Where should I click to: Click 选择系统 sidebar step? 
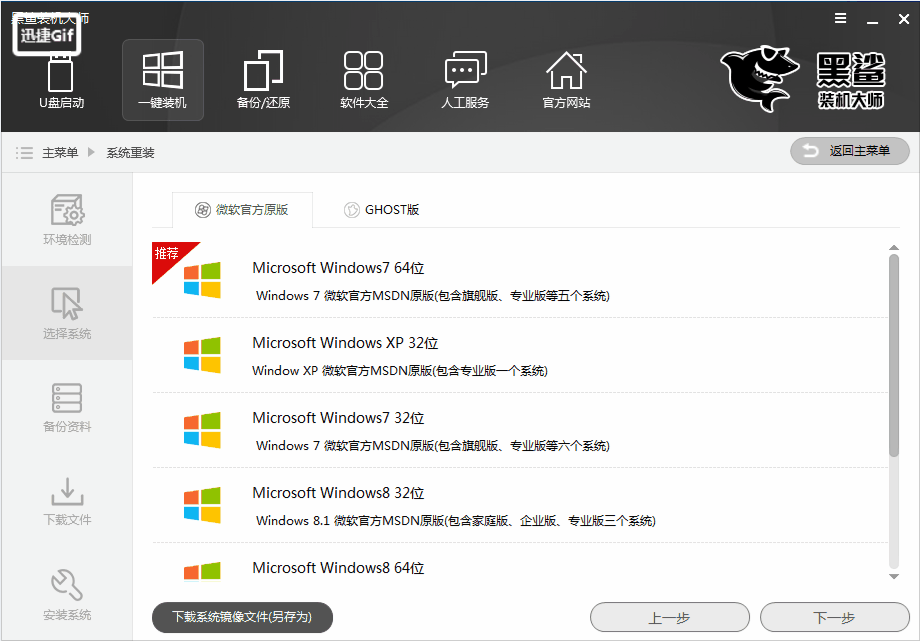click(67, 313)
